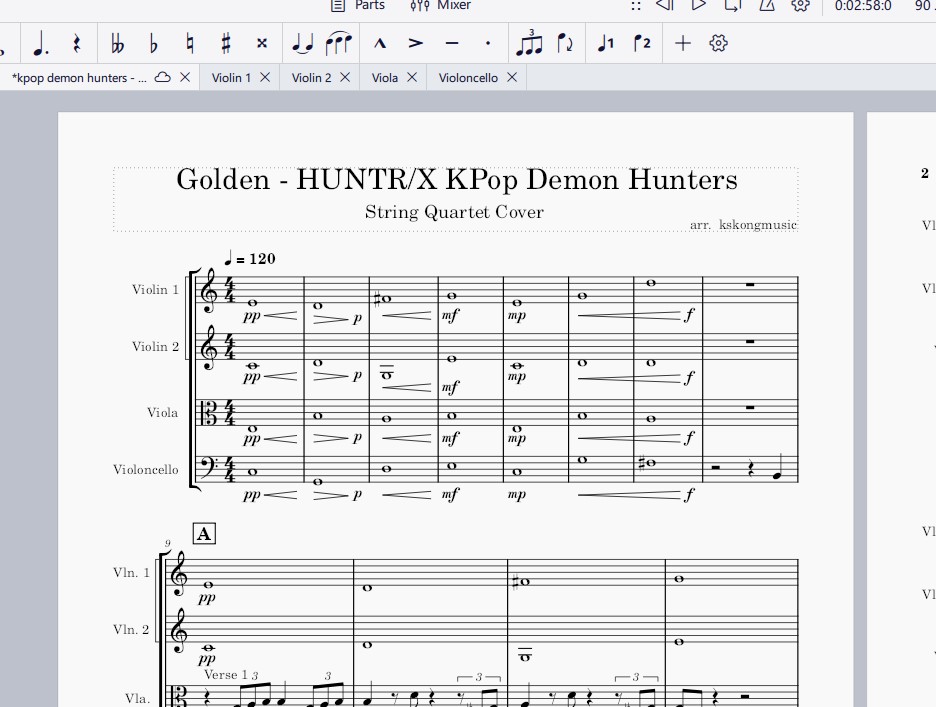
Task: Select the page number 2 on the next page
Action: click(925, 173)
